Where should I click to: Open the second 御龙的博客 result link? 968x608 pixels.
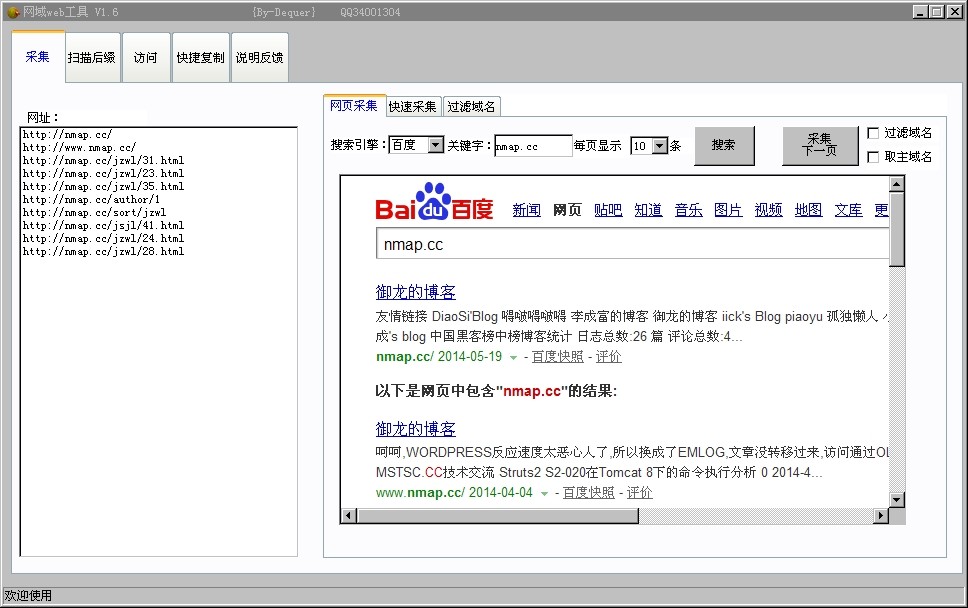tap(415, 429)
